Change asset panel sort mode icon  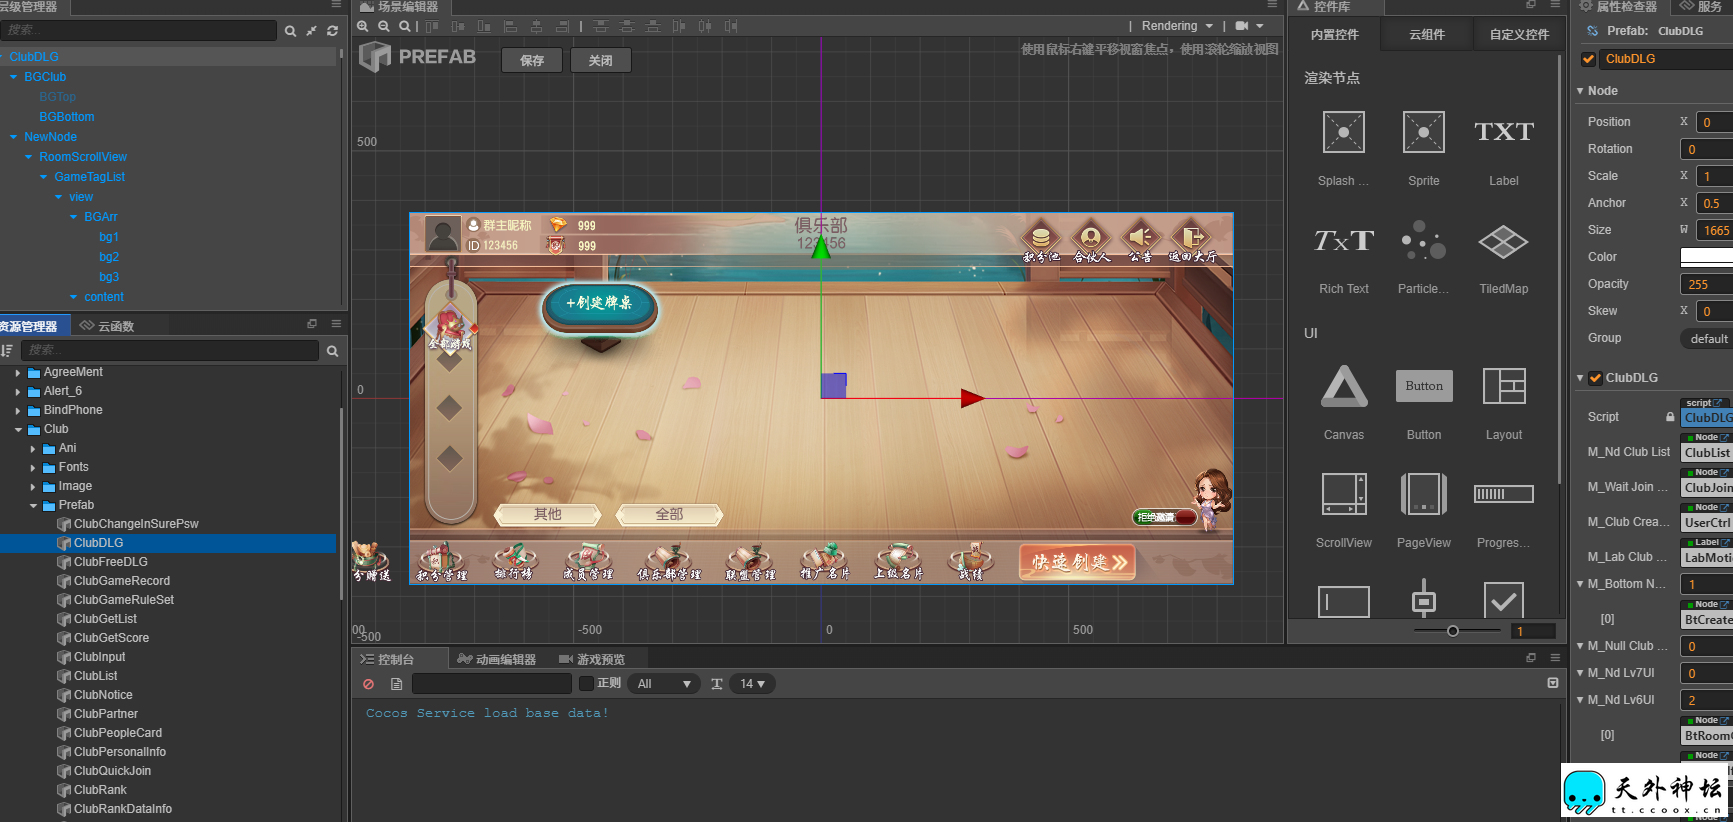[7, 350]
